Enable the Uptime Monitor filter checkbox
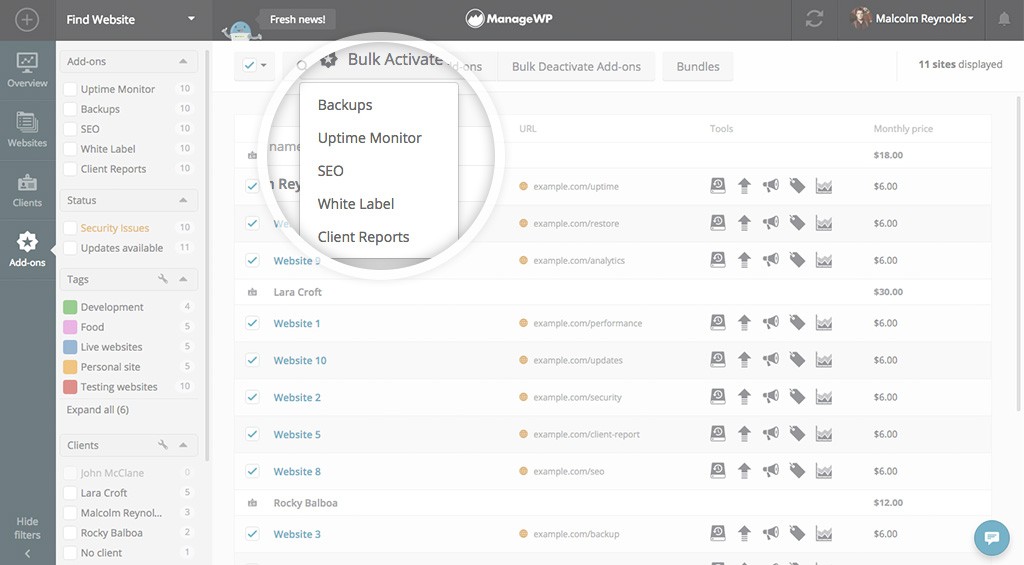 tap(70, 89)
